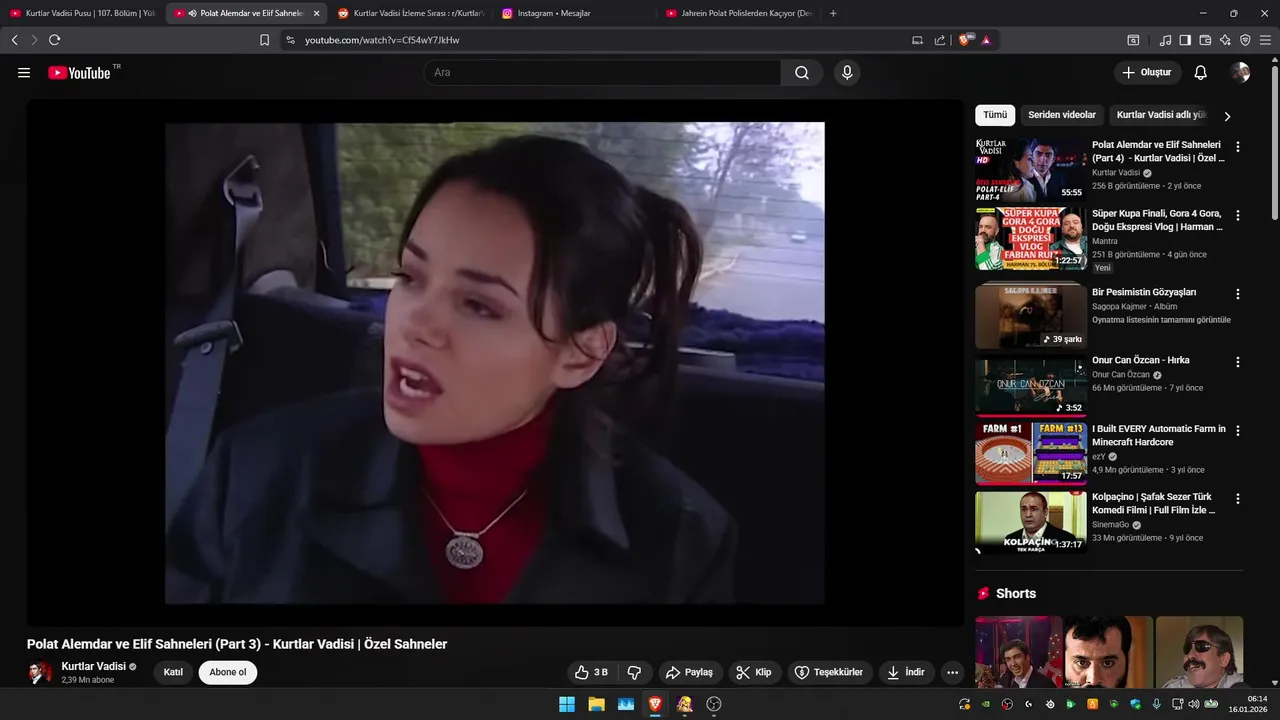Bookmark this page icon in address bar
This screenshot has width=1280, height=720.
pyautogui.click(x=264, y=40)
